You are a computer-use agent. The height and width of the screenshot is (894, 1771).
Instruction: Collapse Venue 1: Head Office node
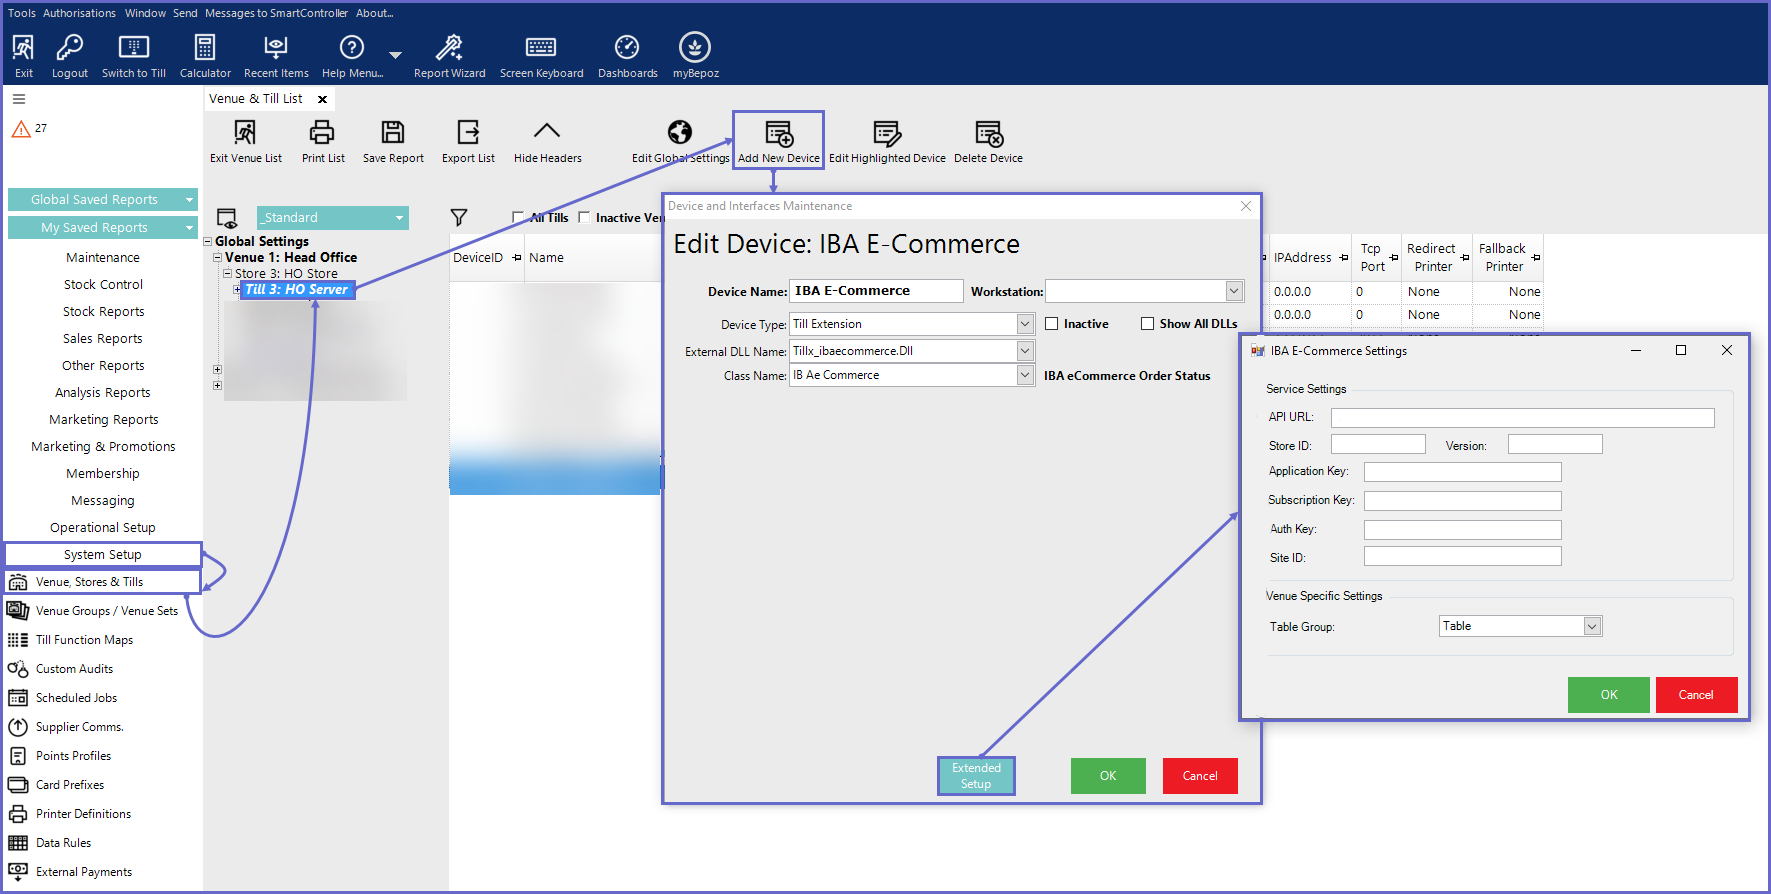point(218,257)
